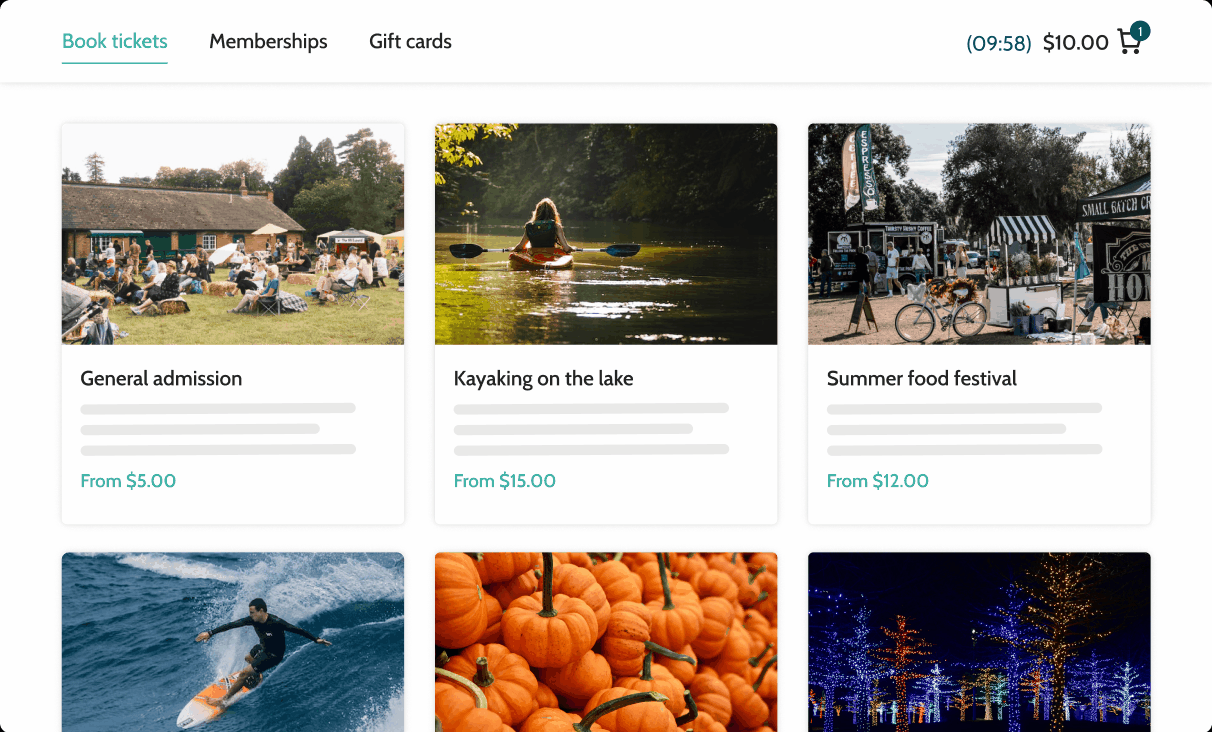Click the kayaking lake photo
This screenshot has height=732, width=1212.
tap(605, 233)
